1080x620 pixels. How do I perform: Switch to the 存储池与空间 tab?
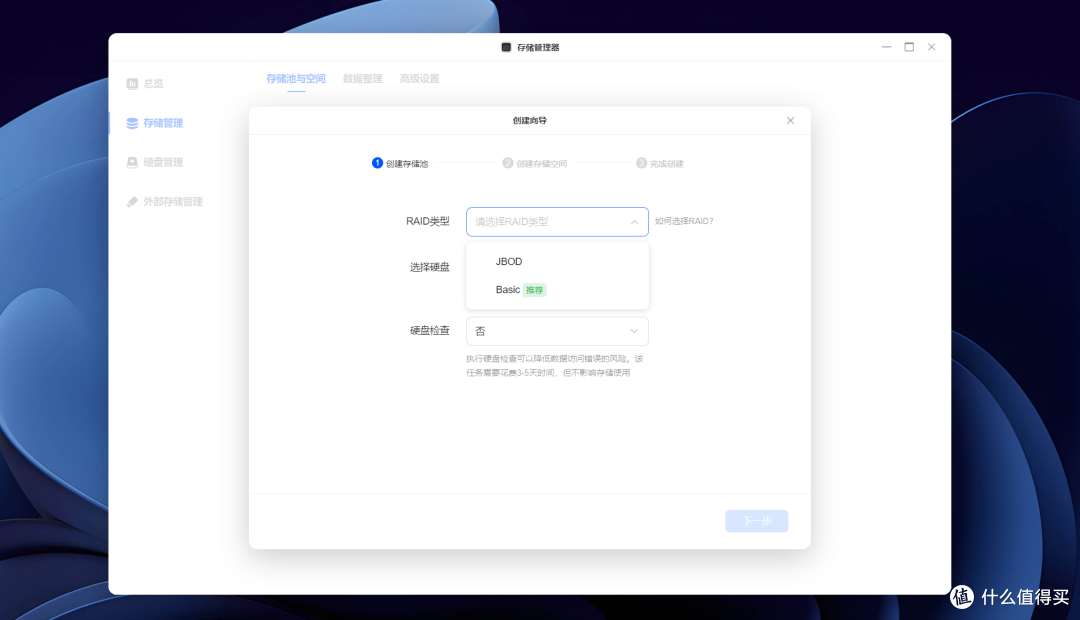coord(295,78)
